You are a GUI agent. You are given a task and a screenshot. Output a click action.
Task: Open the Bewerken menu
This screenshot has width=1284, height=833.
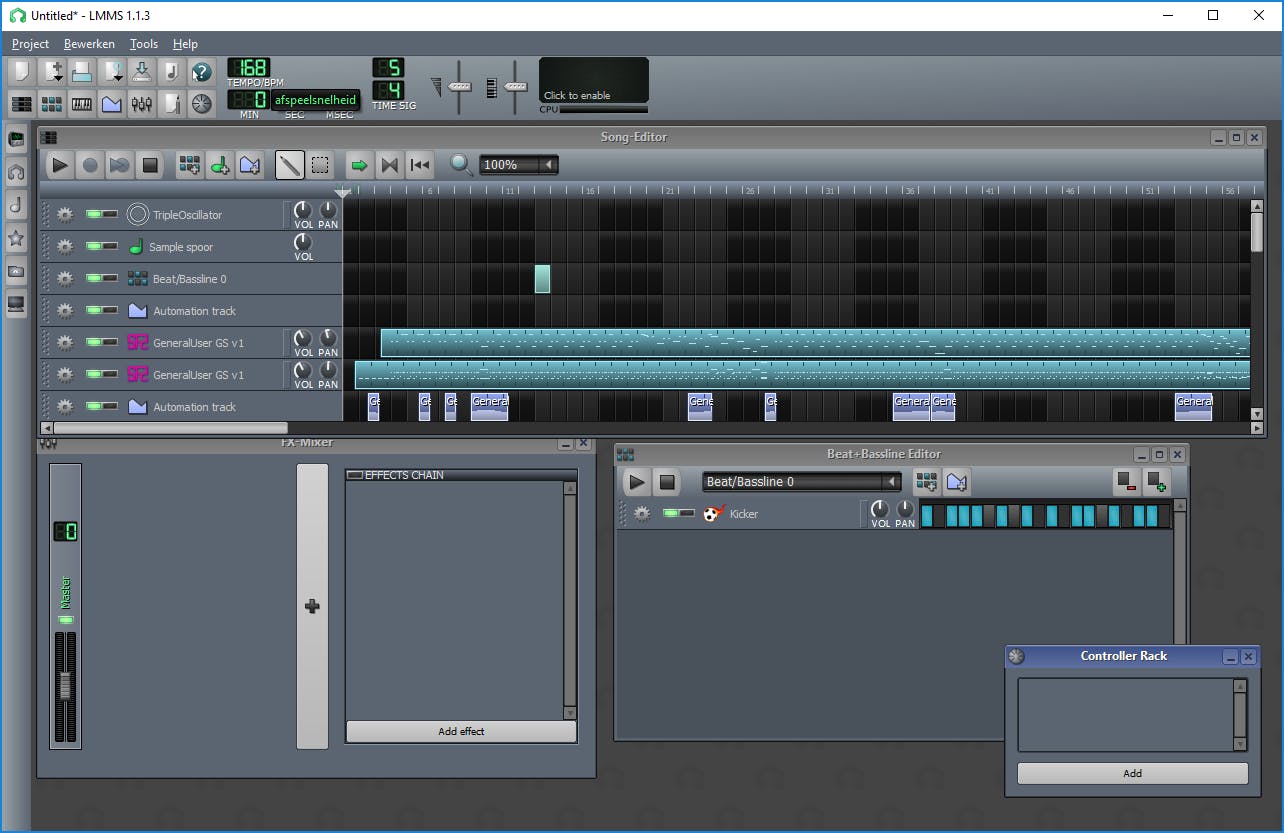[89, 44]
